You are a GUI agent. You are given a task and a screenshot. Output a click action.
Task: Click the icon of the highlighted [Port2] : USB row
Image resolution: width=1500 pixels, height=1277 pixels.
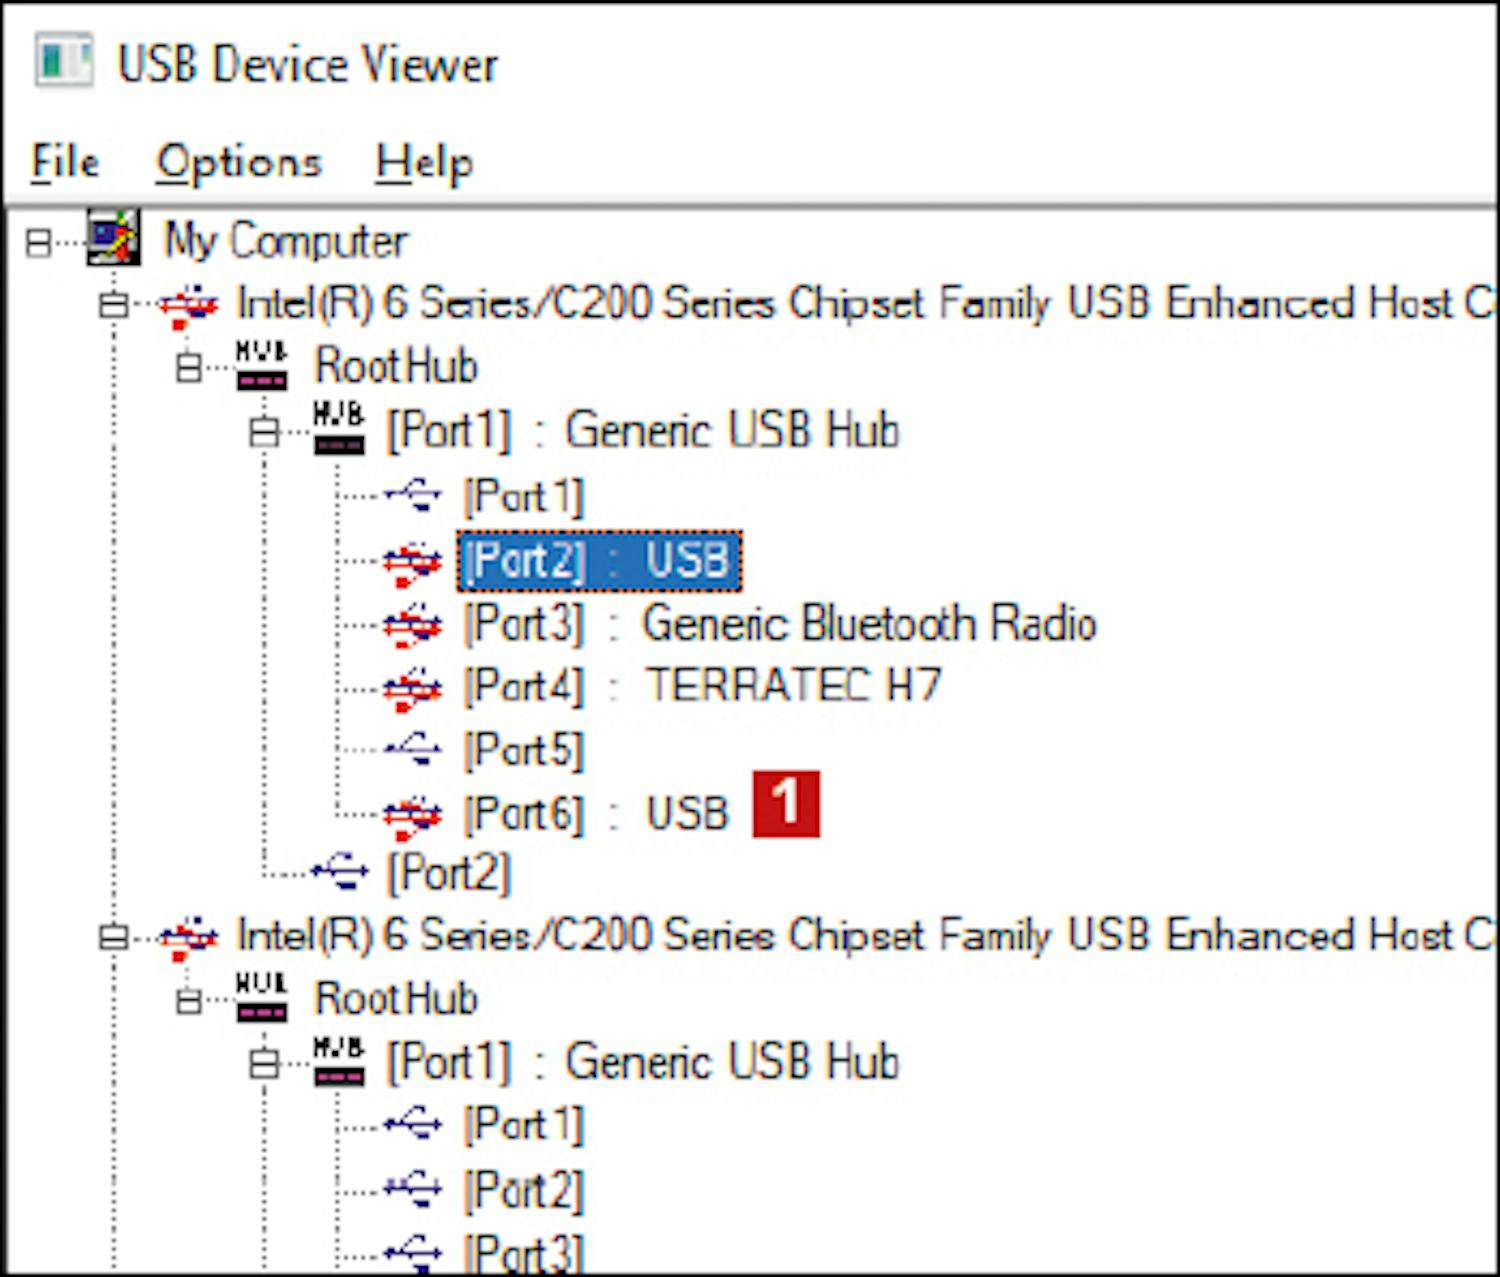[413, 562]
